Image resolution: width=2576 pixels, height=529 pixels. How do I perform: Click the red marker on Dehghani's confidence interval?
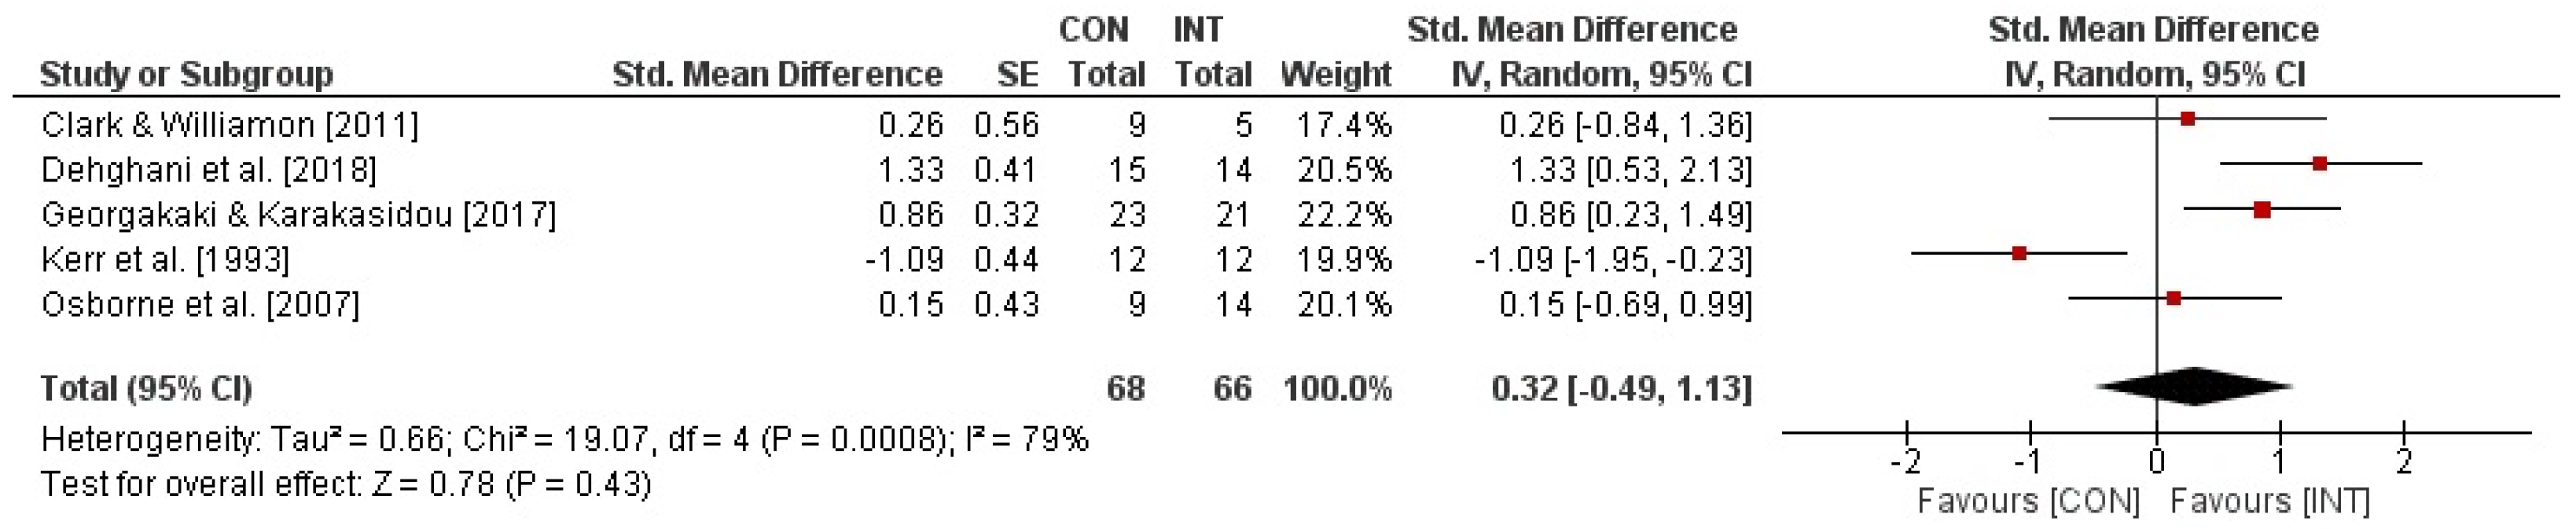tap(2320, 164)
